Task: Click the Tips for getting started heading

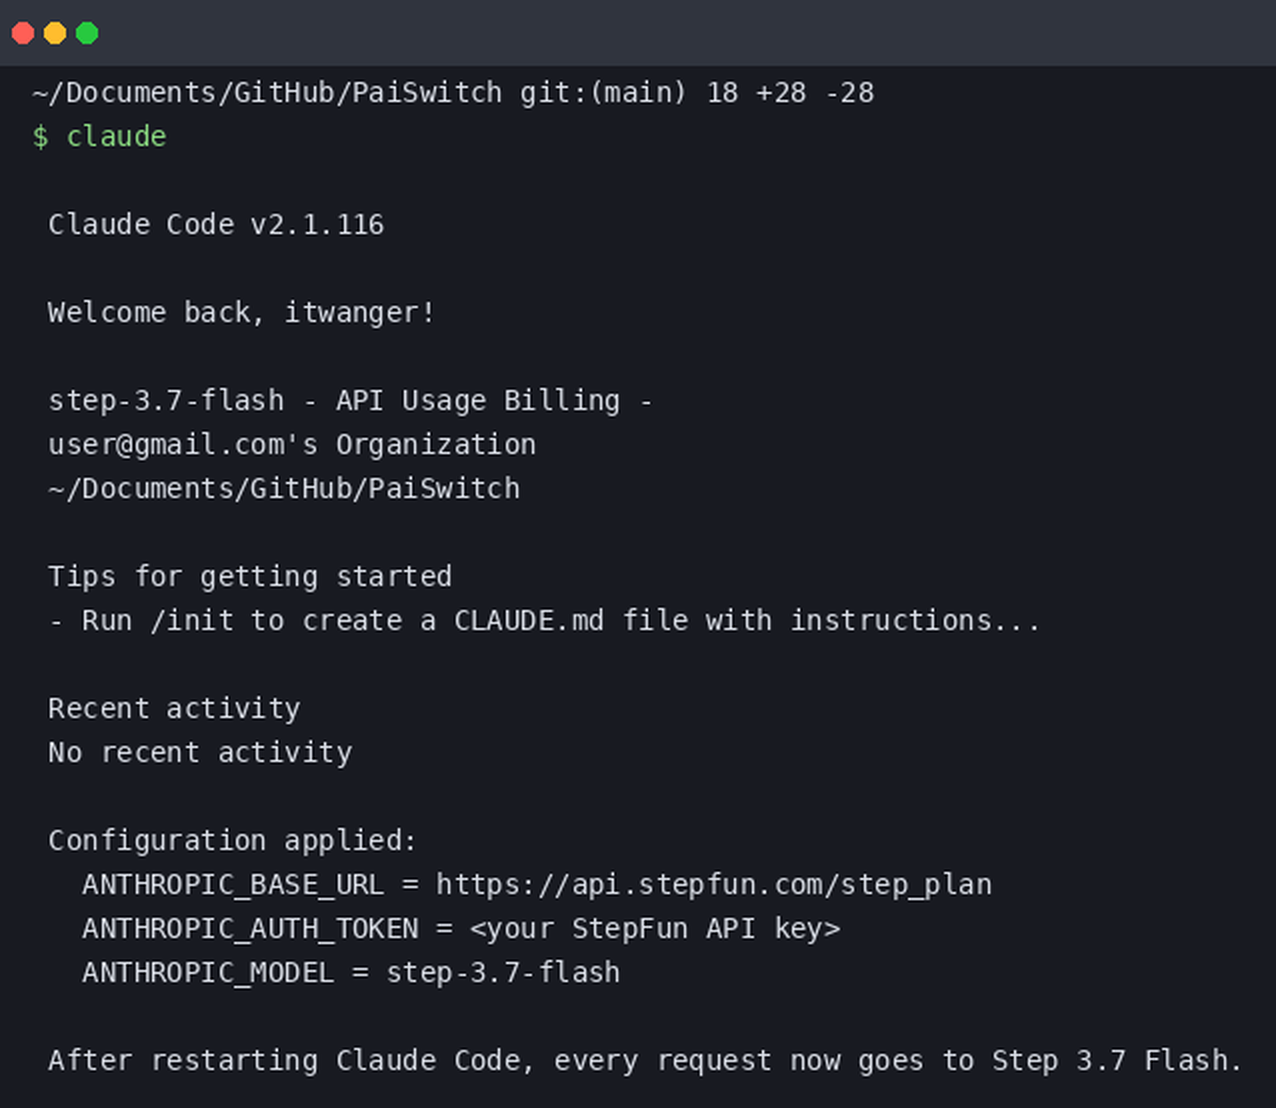Action: [250, 576]
